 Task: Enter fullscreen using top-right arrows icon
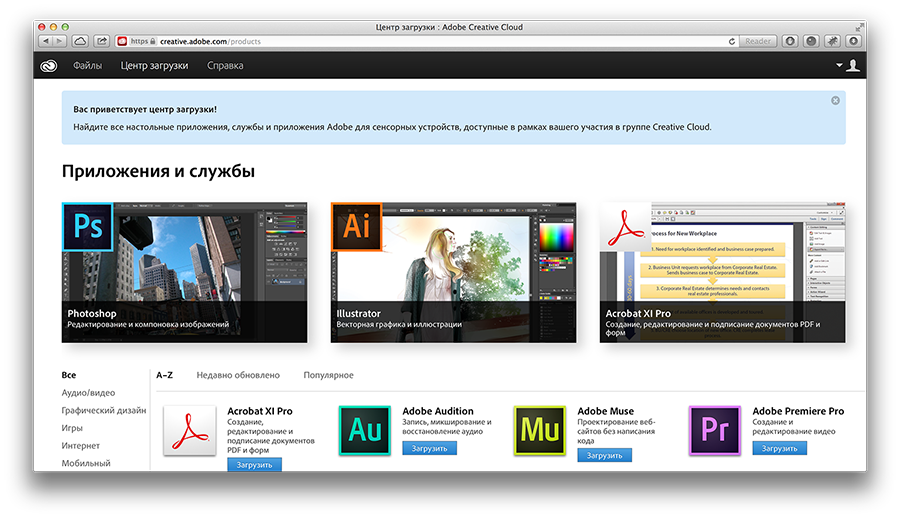coord(859,27)
